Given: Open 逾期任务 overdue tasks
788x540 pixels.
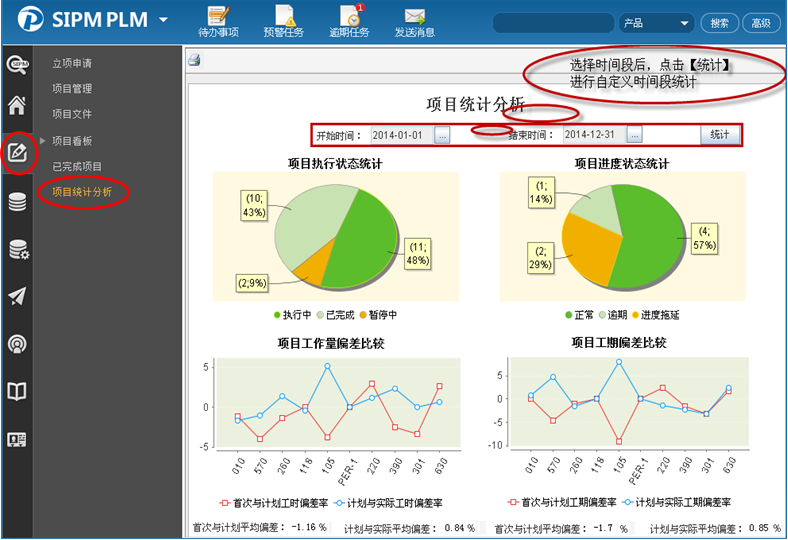Looking at the screenshot, I should (x=349, y=22).
